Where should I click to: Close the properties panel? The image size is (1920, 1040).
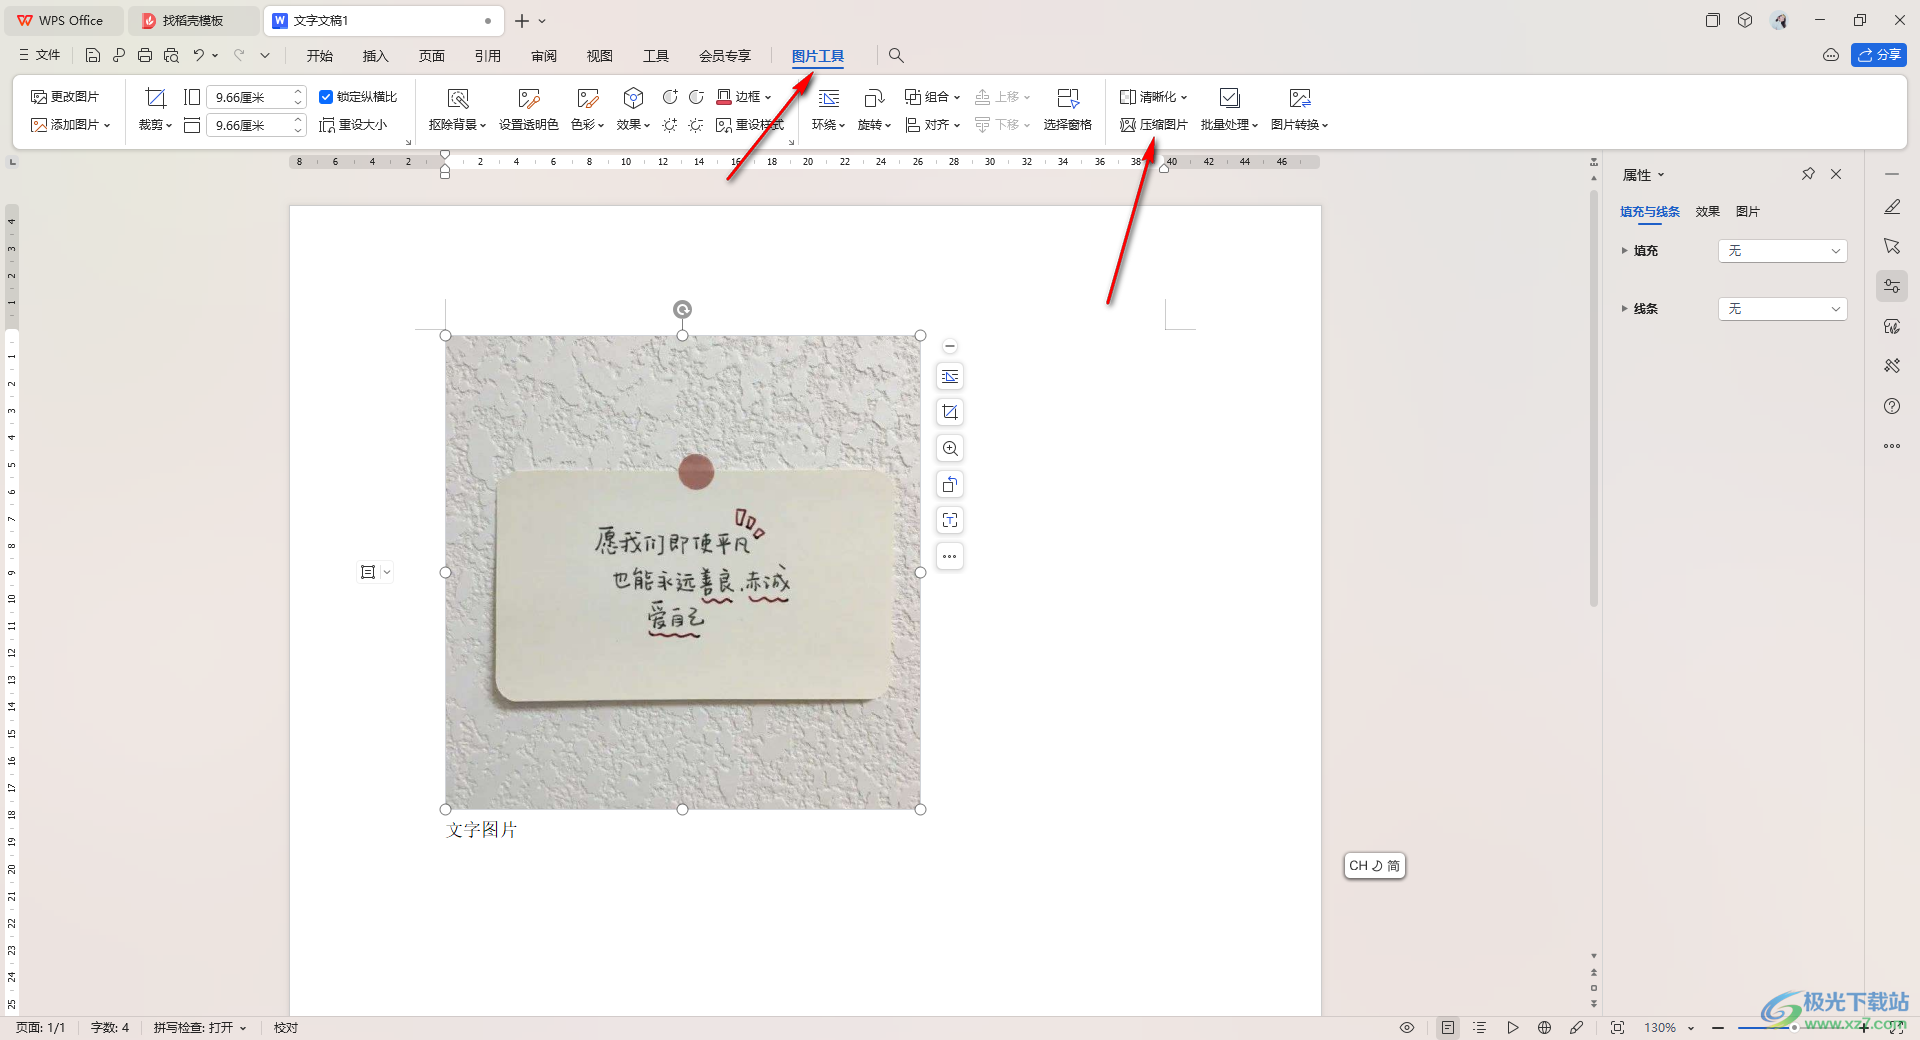click(1836, 174)
